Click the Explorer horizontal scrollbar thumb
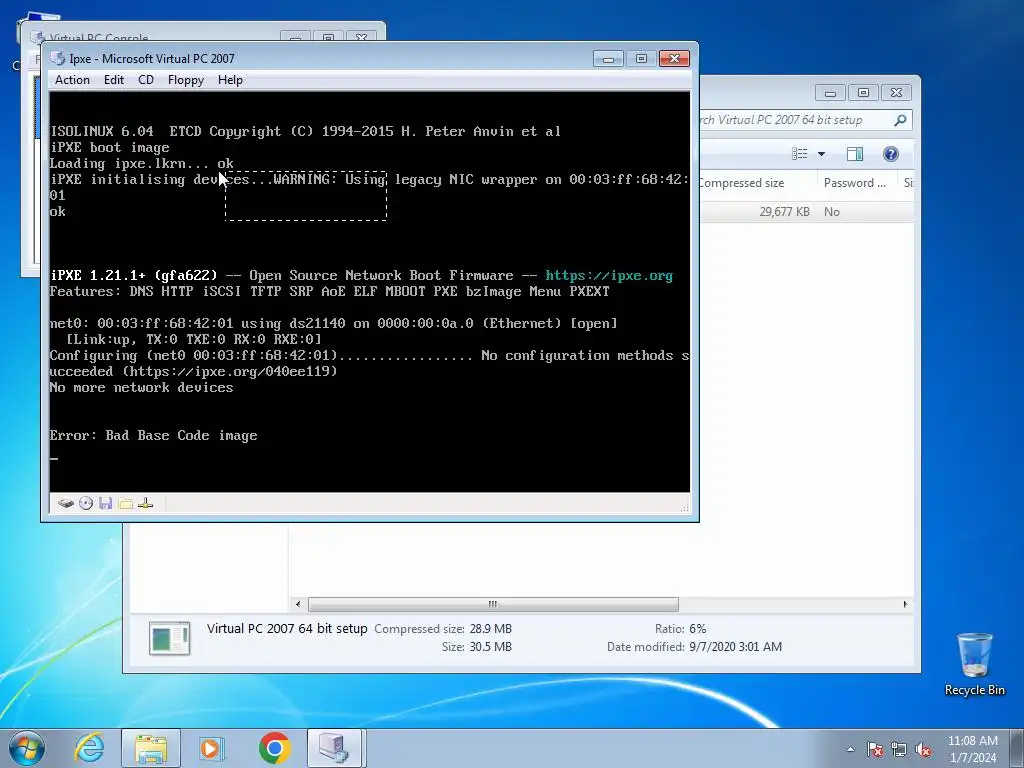Screen dimensions: 1024x768 493,604
